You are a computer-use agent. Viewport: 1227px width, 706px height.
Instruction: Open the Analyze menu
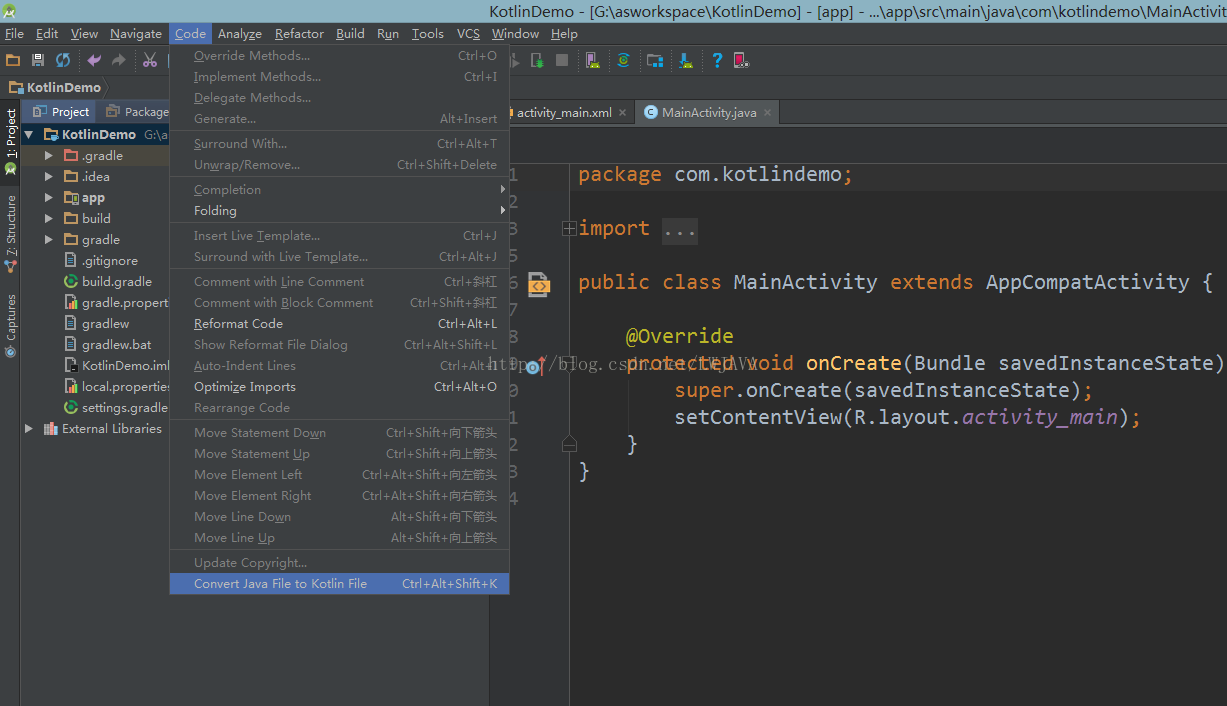click(x=240, y=33)
